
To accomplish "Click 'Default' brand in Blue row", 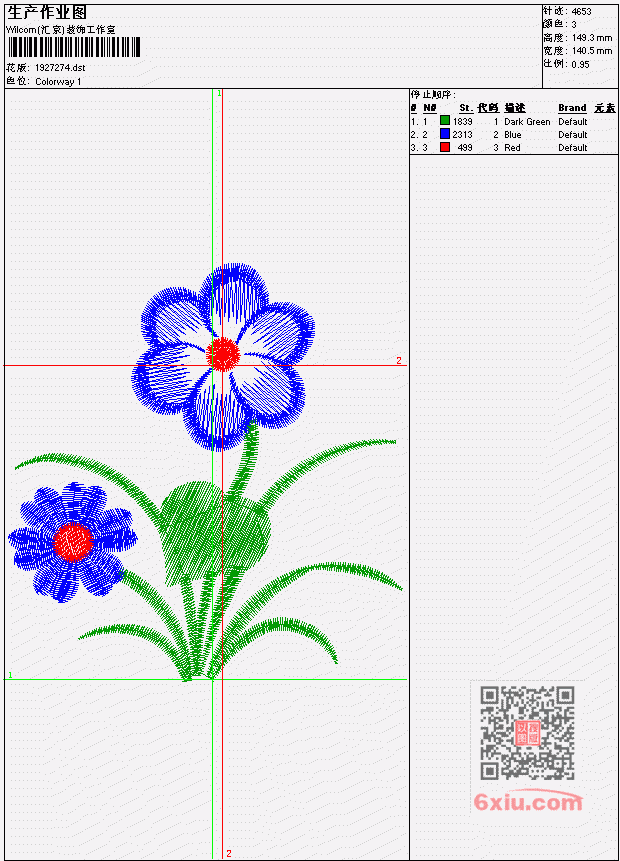I will pyautogui.click(x=573, y=135).
